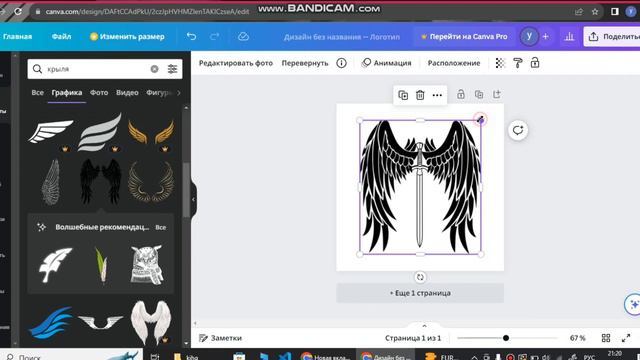Click the Поделиться share button

[x=612, y=36]
